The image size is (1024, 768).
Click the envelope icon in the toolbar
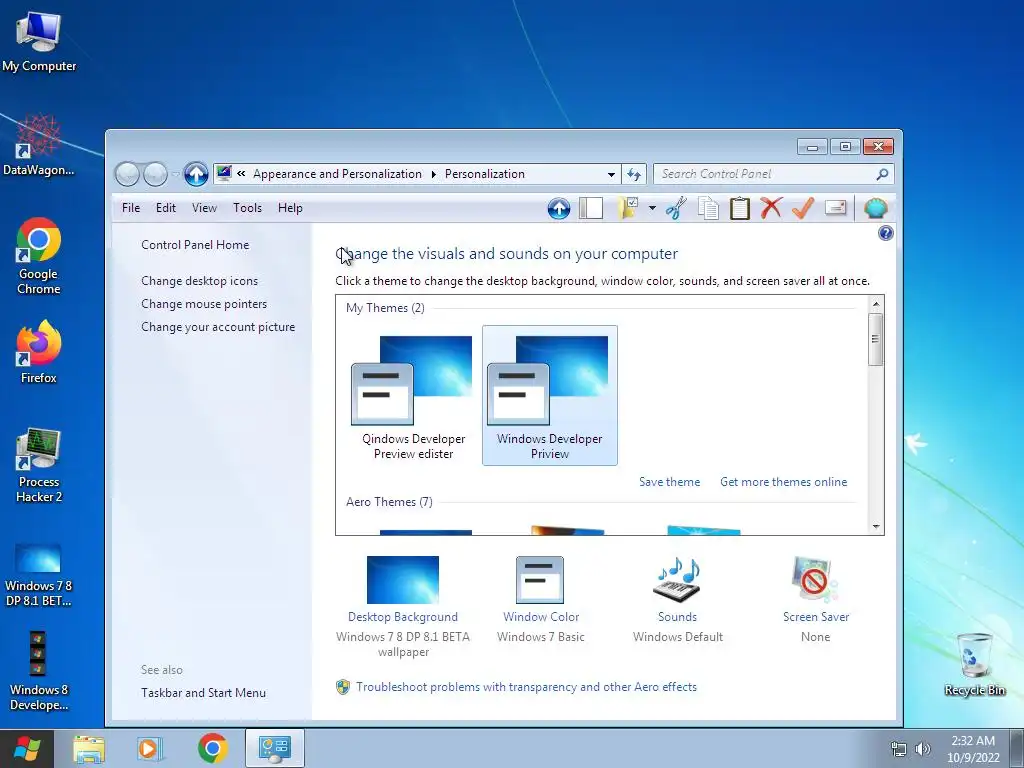pyautogui.click(x=835, y=208)
